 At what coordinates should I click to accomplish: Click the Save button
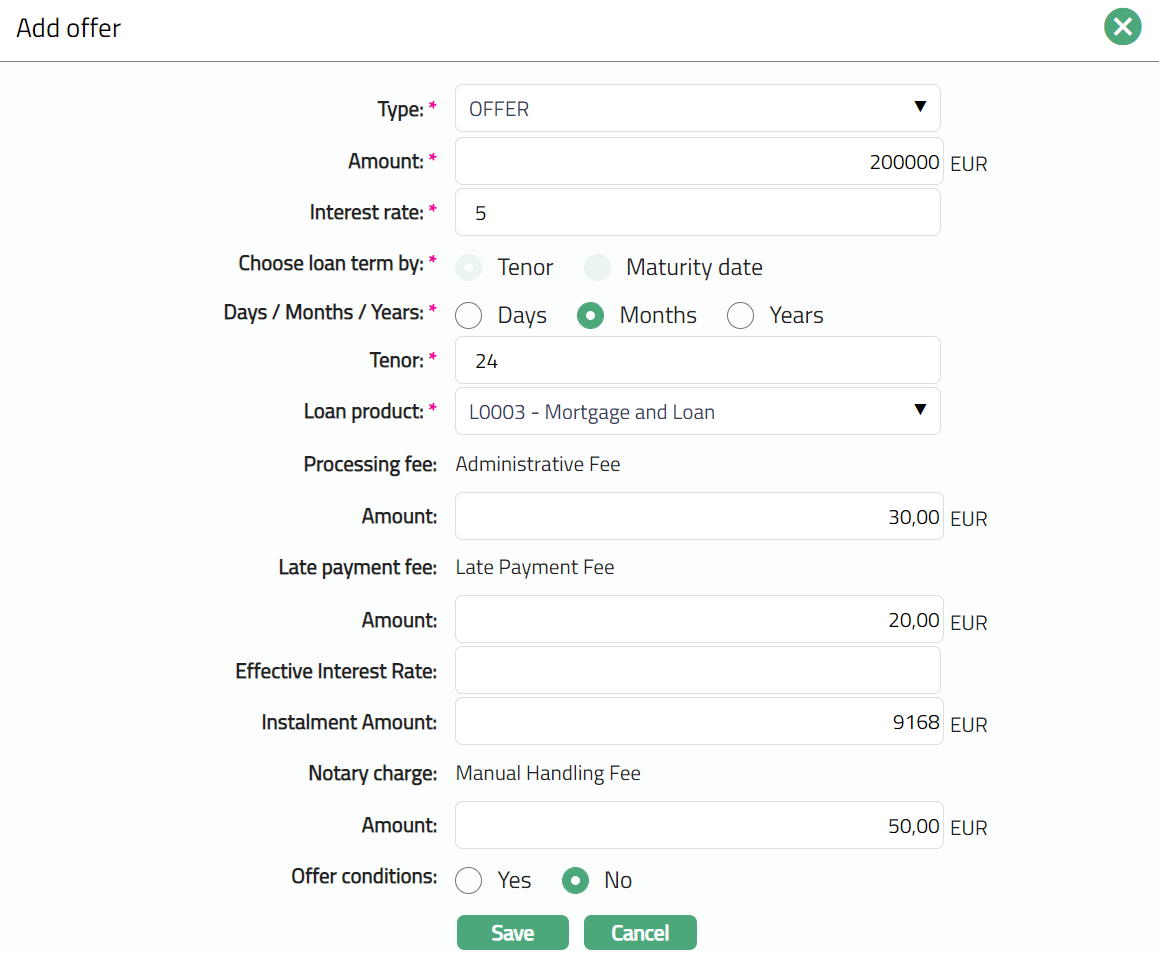(x=512, y=932)
